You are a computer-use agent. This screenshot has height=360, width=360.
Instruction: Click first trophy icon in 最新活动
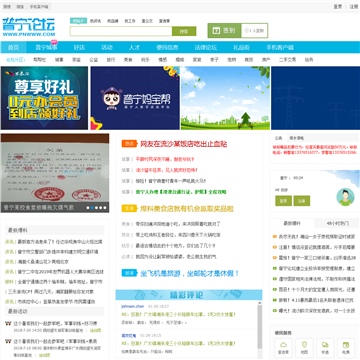coord(9,323)
